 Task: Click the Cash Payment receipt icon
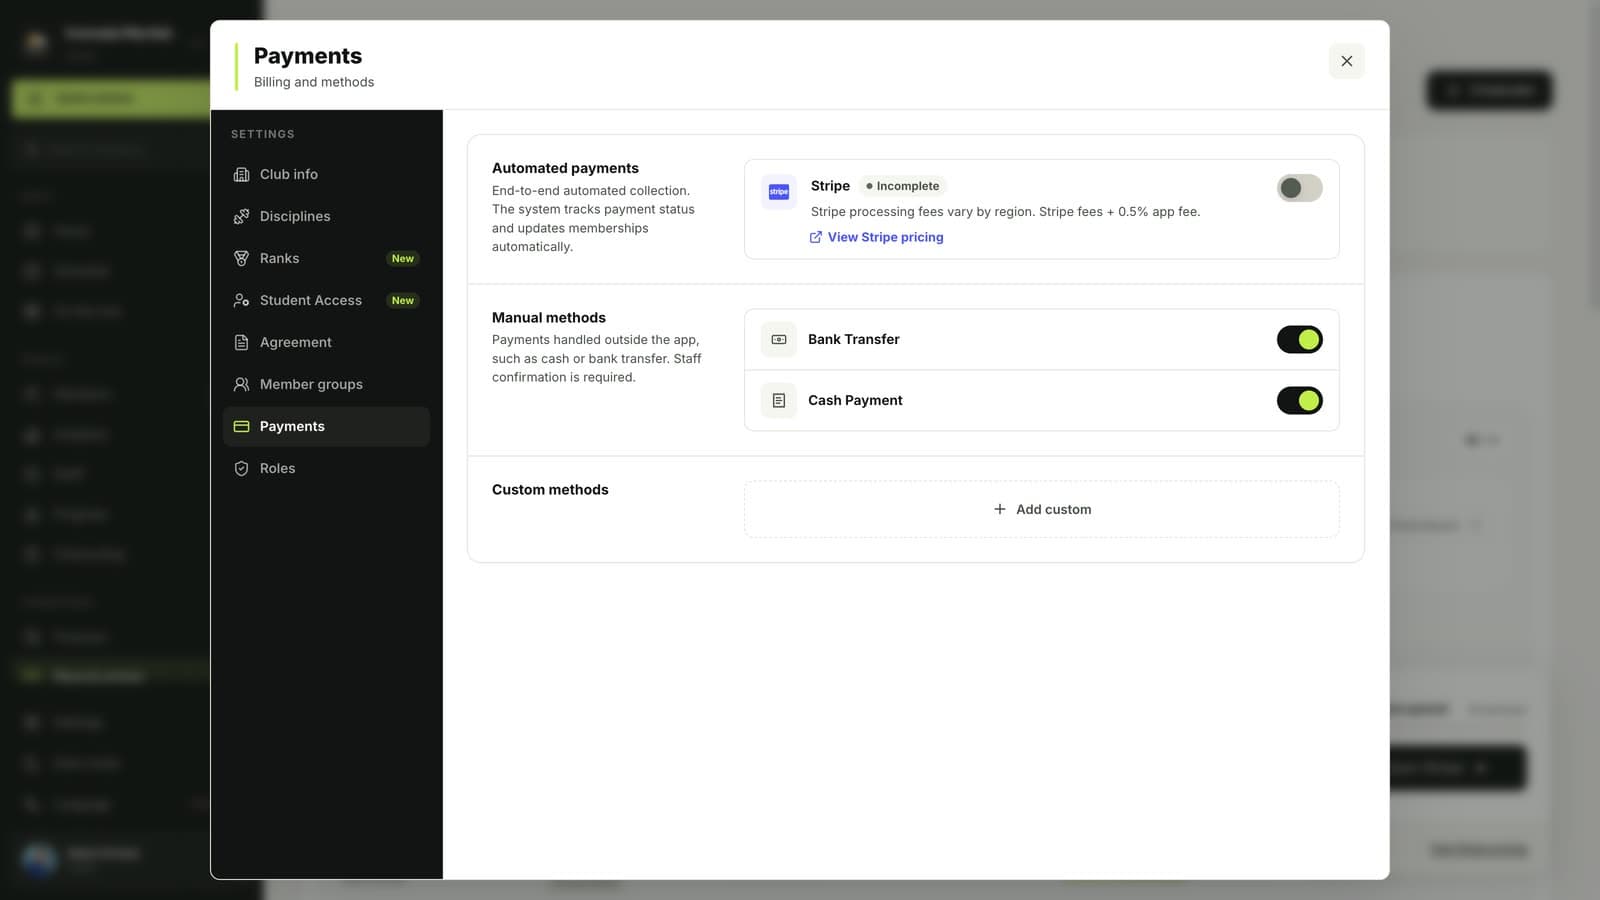coord(779,401)
